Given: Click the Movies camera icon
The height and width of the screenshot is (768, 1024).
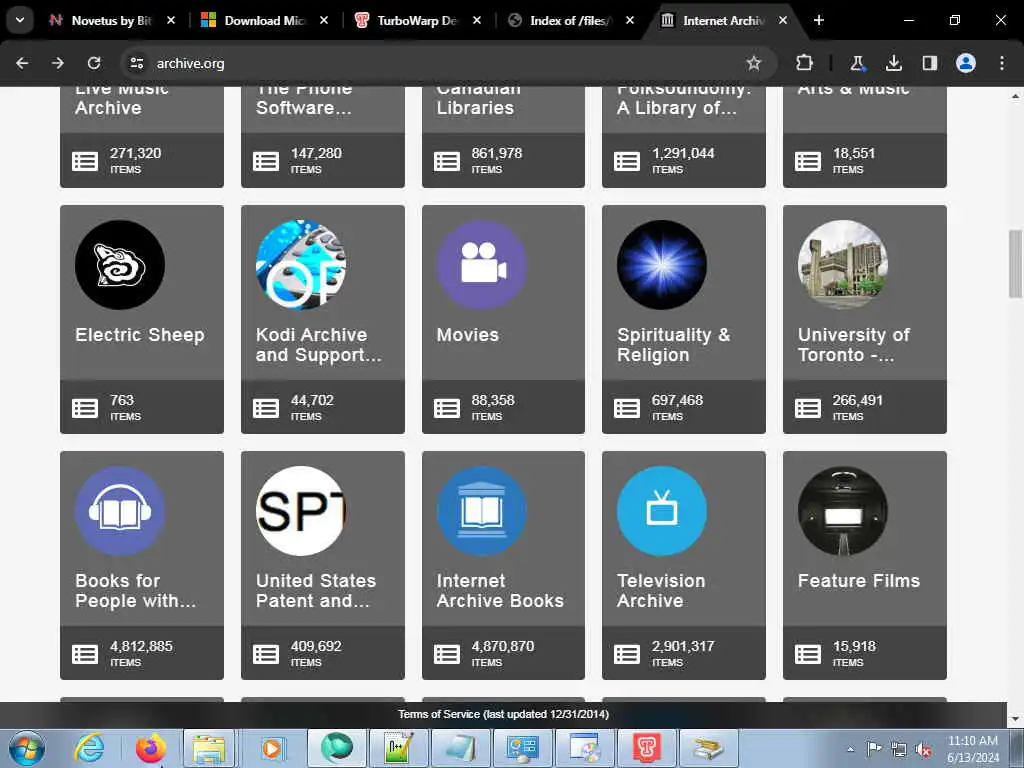Looking at the screenshot, I should pos(482,264).
